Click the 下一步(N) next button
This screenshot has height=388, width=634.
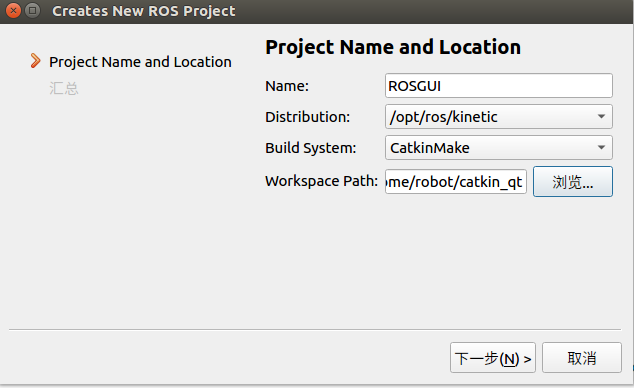point(492,358)
